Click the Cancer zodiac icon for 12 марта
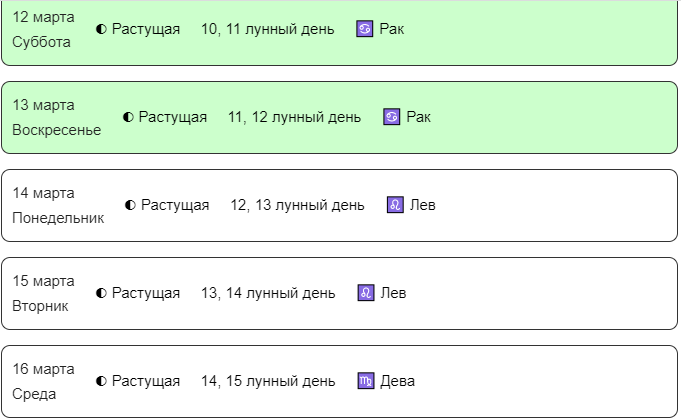 [365, 29]
